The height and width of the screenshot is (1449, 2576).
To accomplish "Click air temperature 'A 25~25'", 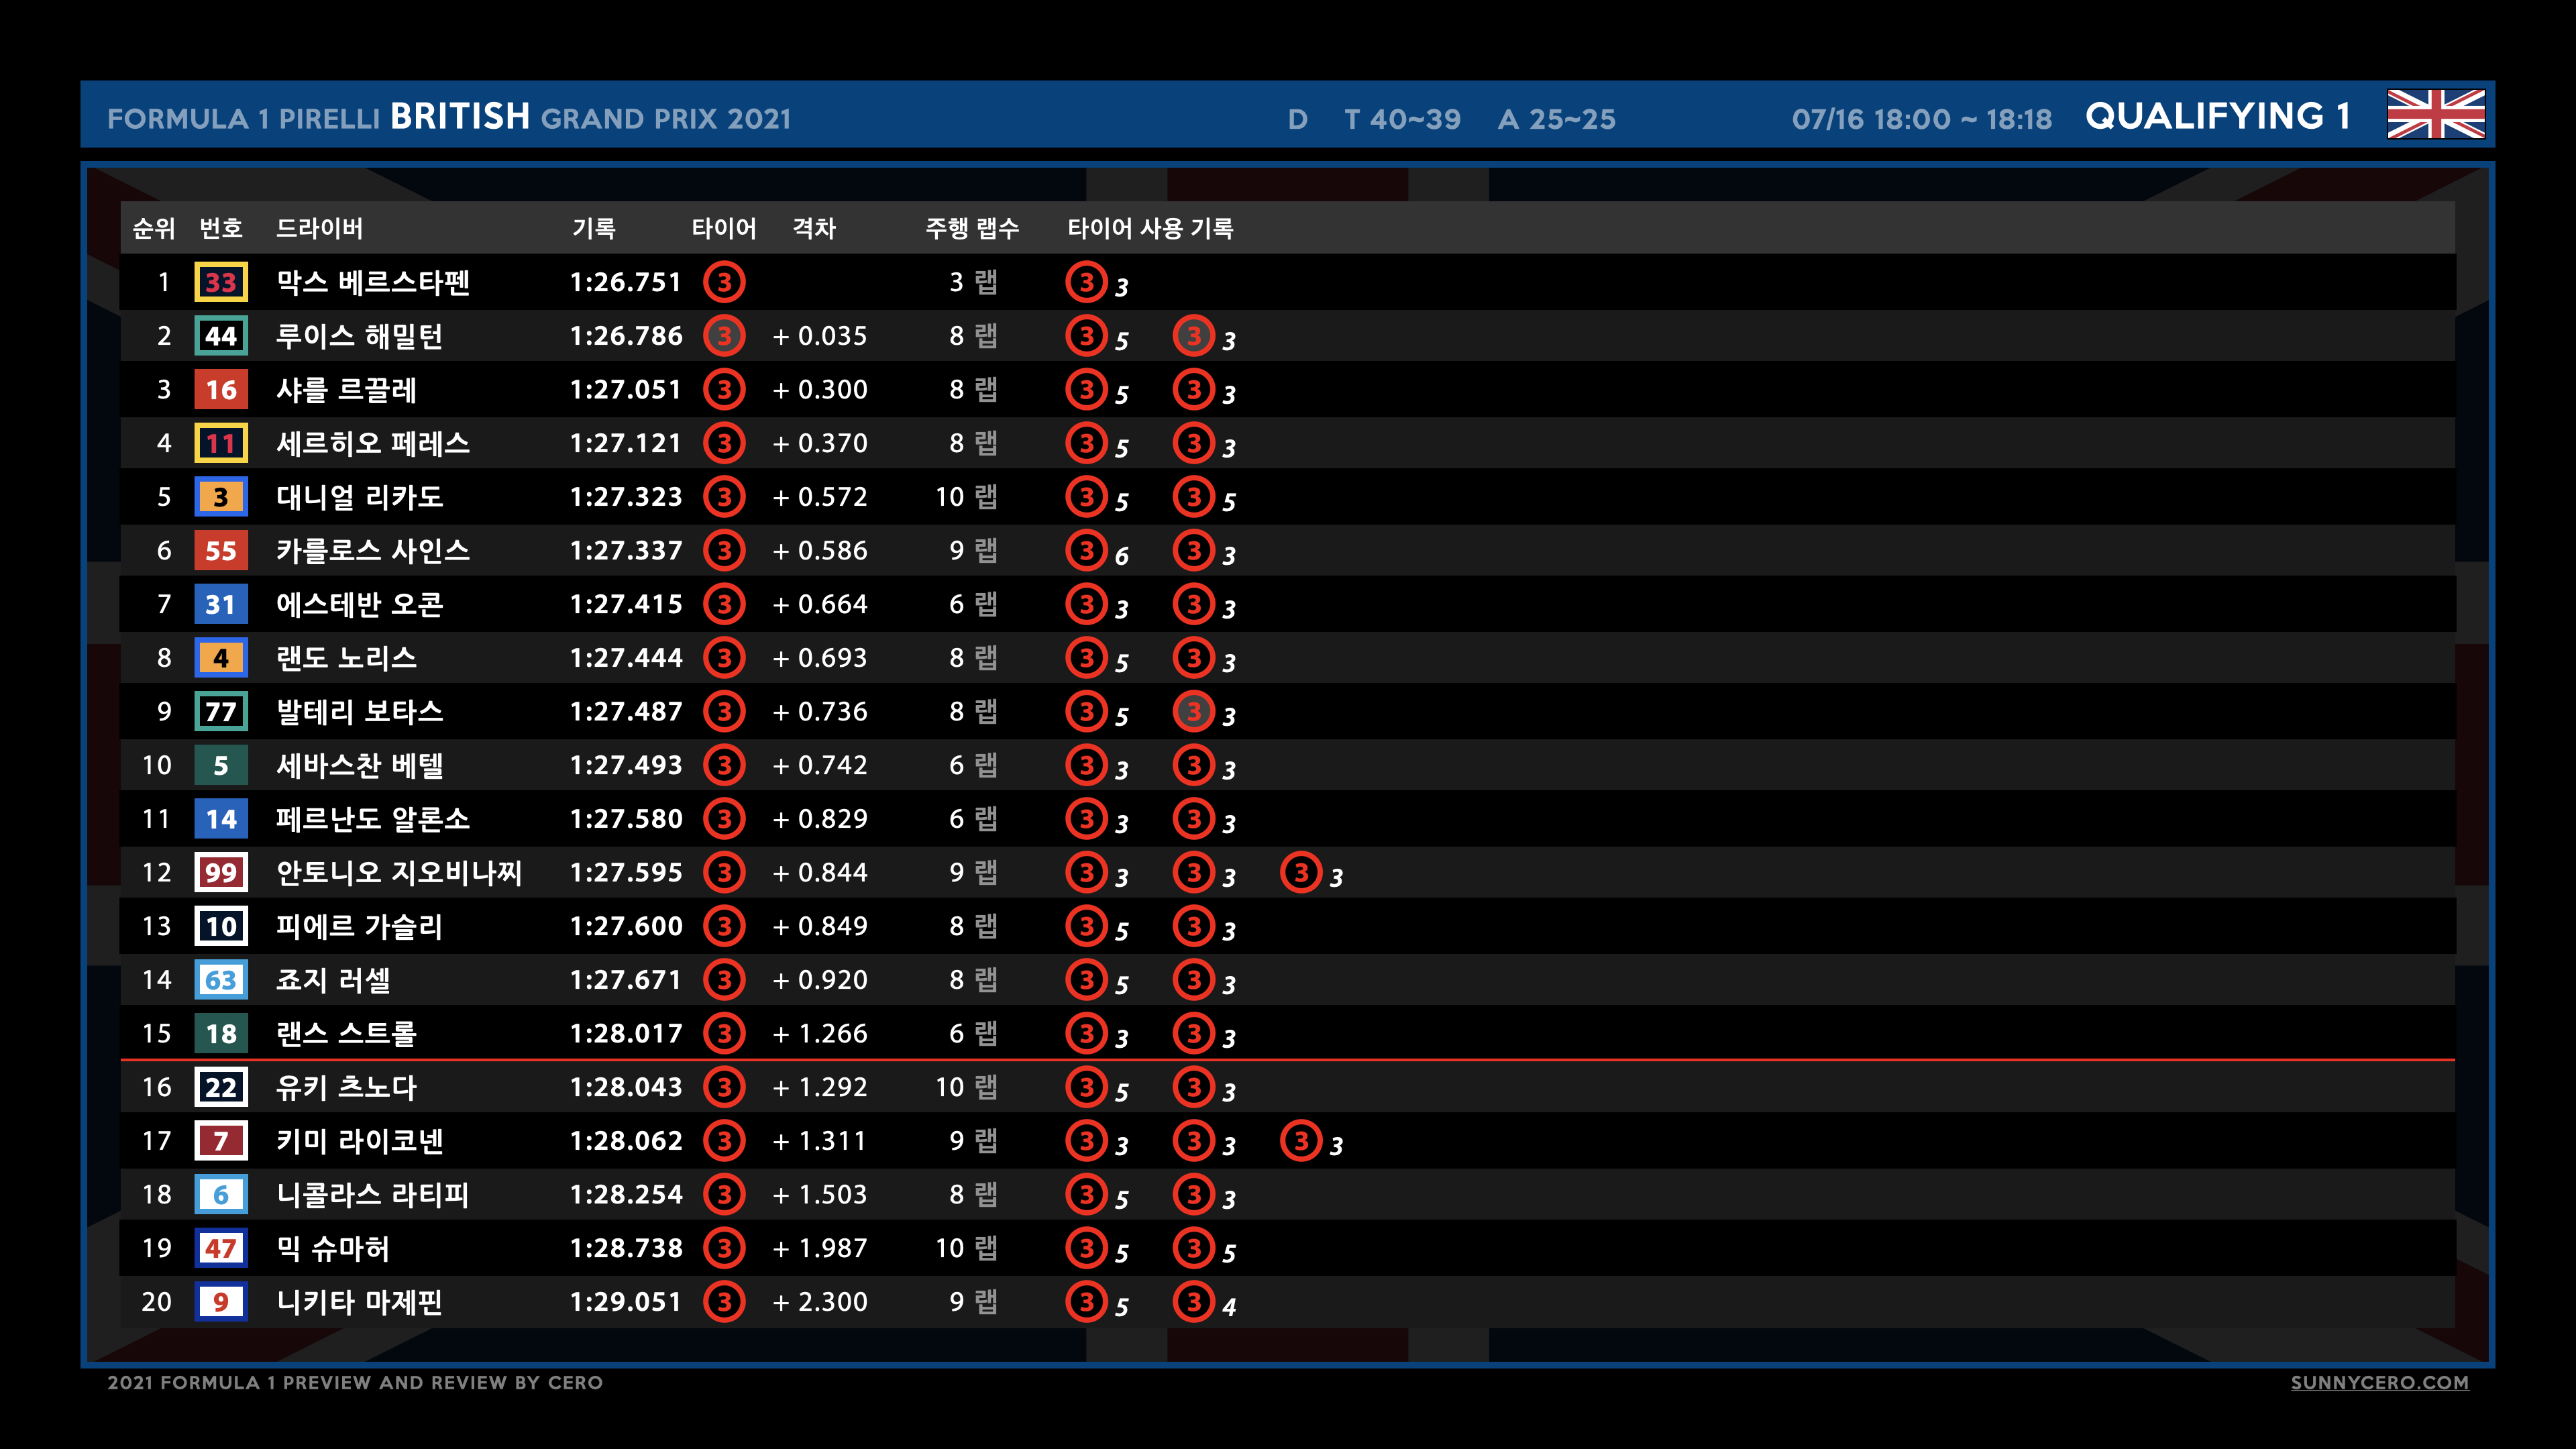I will pos(1556,119).
